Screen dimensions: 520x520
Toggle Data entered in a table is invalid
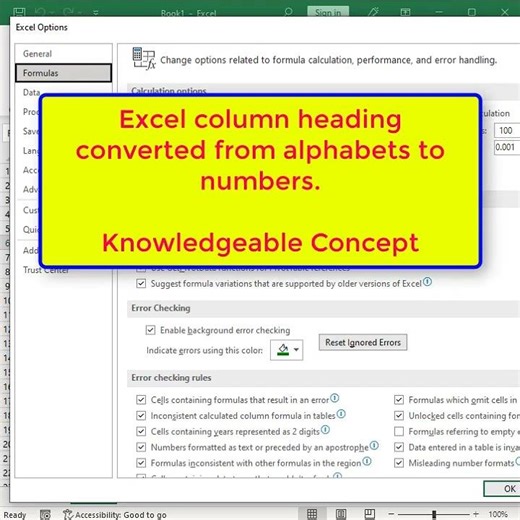point(399,447)
